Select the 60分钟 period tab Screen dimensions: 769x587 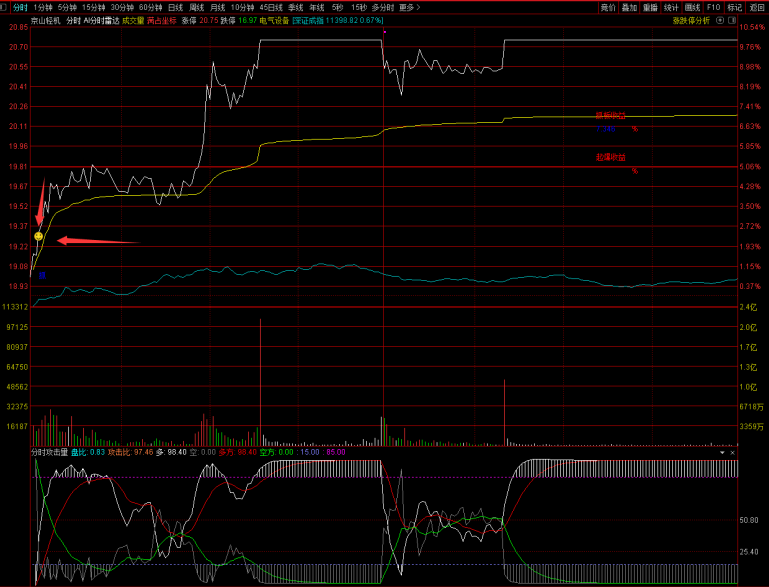coord(150,7)
